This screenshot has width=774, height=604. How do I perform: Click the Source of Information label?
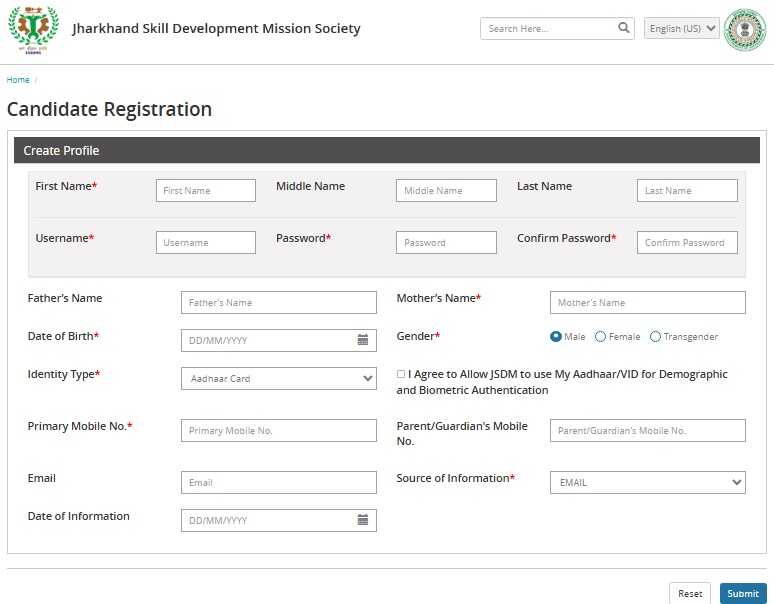coord(455,478)
